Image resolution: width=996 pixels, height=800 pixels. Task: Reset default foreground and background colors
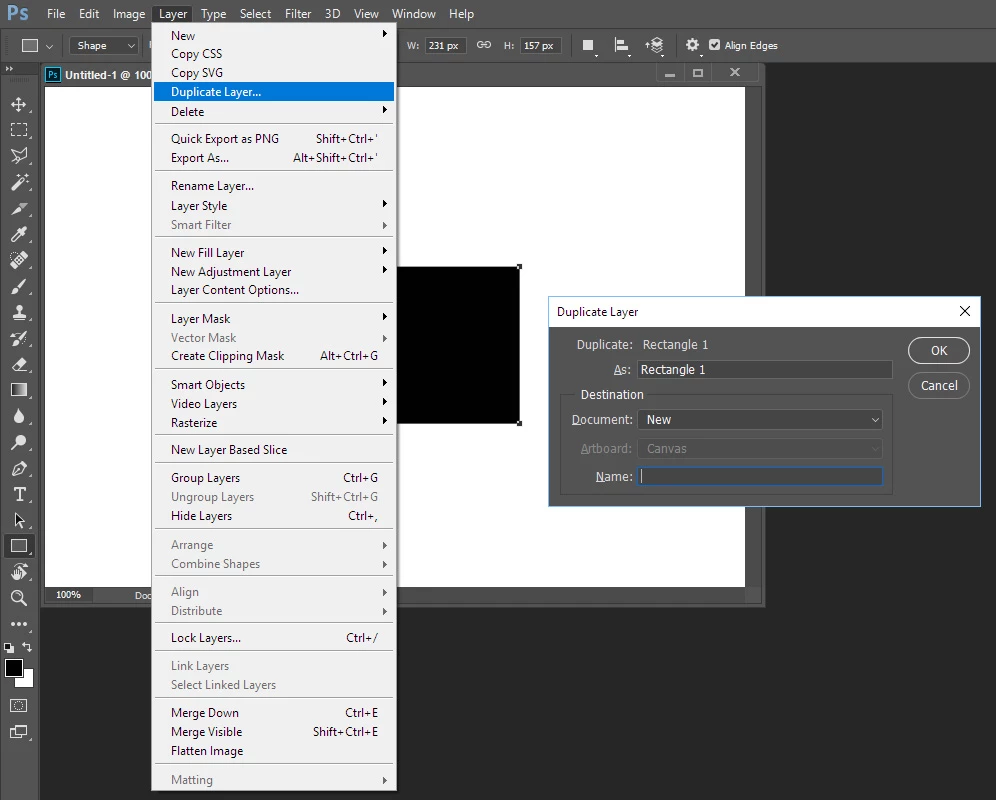pos(9,648)
